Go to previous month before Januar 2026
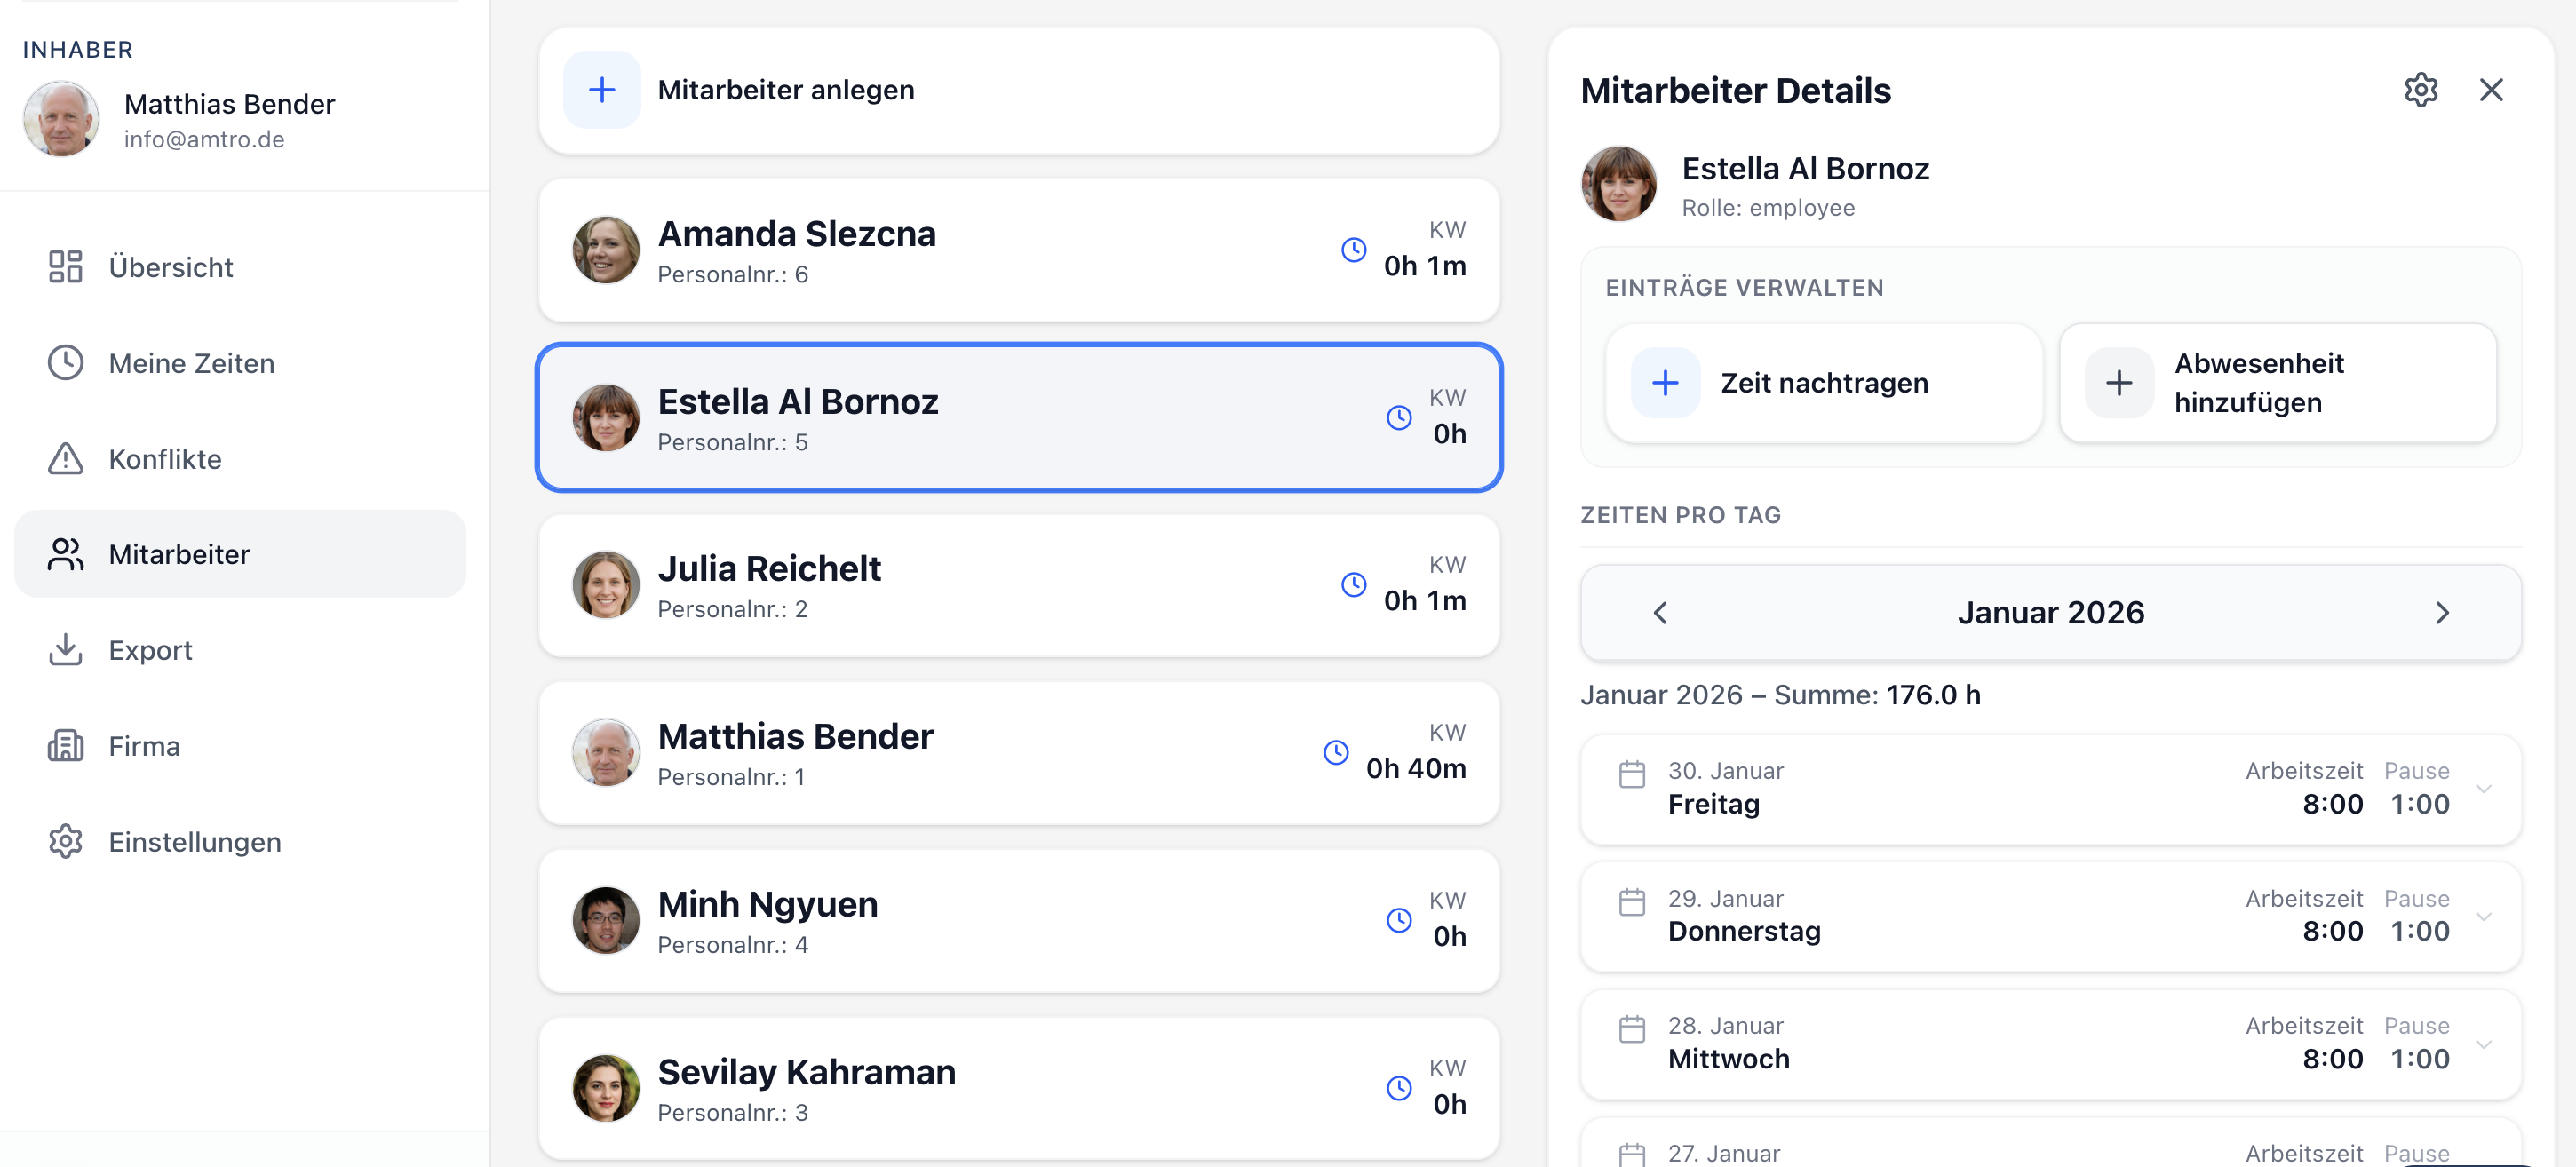This screenshot has width=2576, height=1167. (1661, 613)
